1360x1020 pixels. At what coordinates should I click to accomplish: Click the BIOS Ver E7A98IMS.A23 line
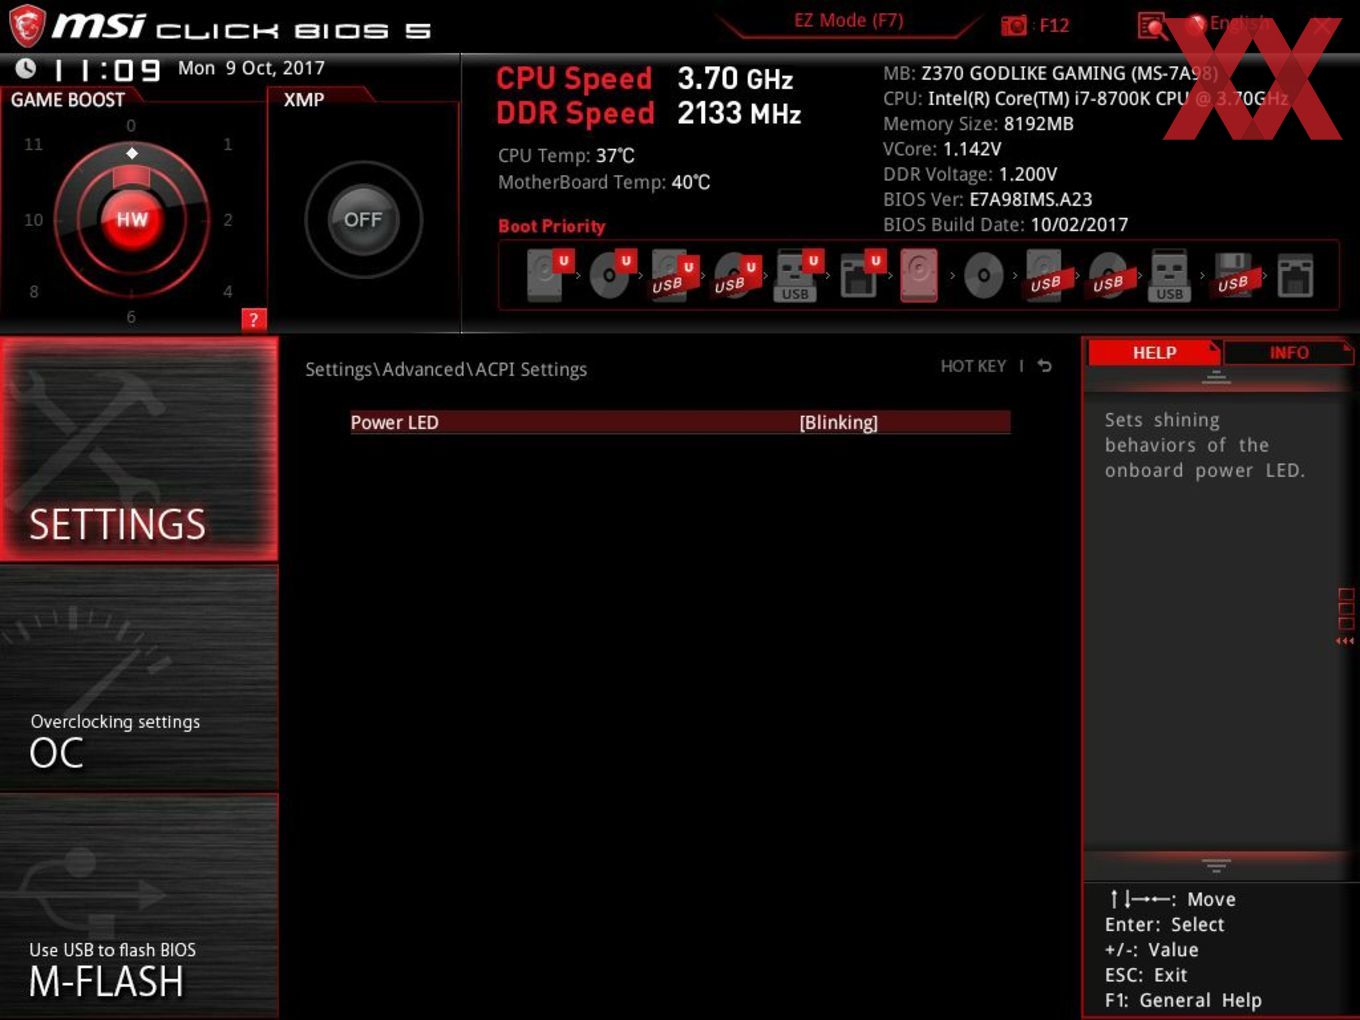pos(988,199)
